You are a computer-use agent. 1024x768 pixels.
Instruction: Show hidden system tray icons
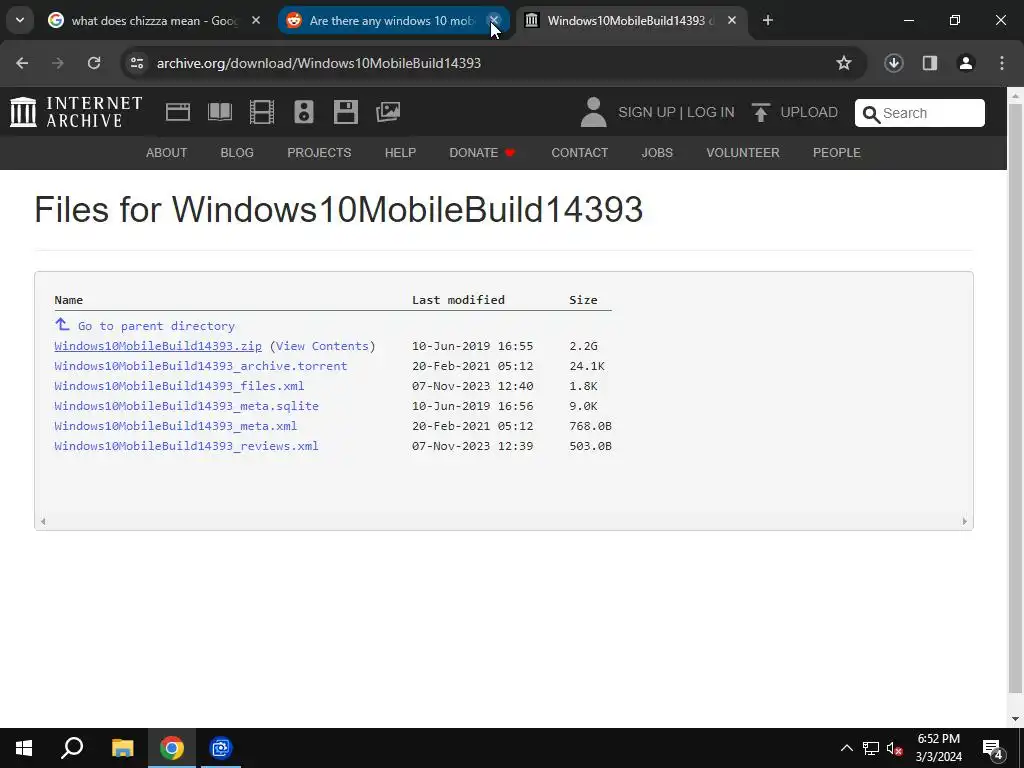click(846, 748)
